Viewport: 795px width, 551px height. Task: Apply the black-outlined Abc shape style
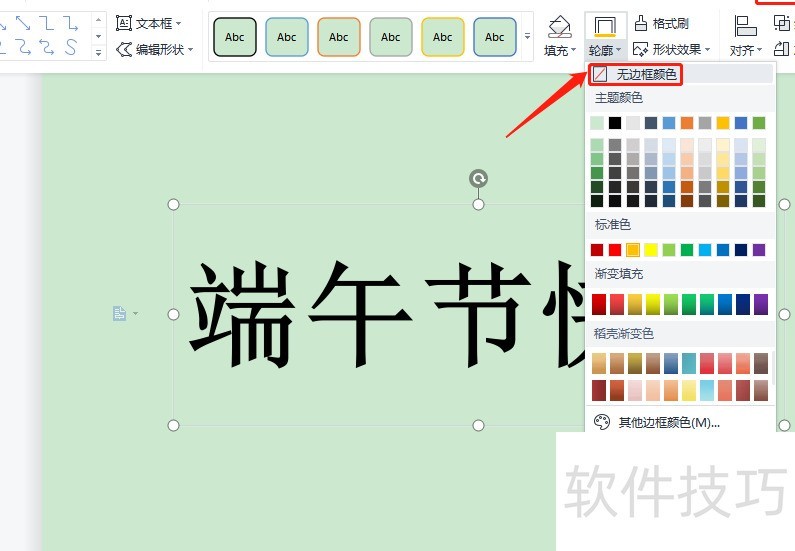coord(235,37)
